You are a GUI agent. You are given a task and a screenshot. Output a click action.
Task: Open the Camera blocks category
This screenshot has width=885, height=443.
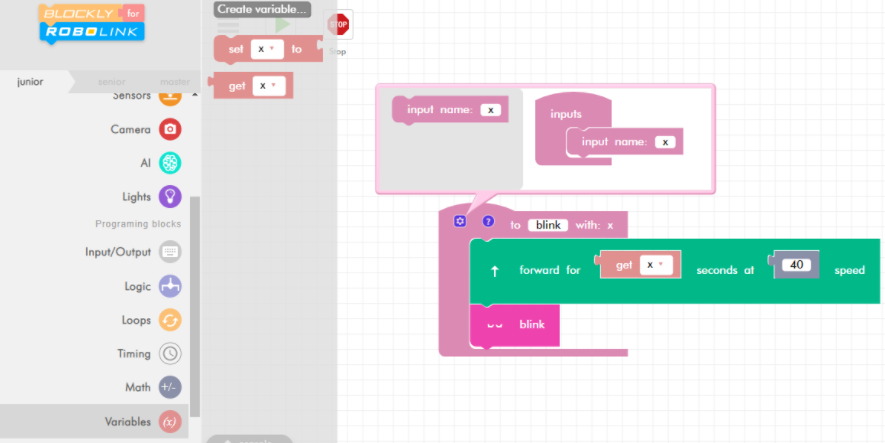(170, 129)
